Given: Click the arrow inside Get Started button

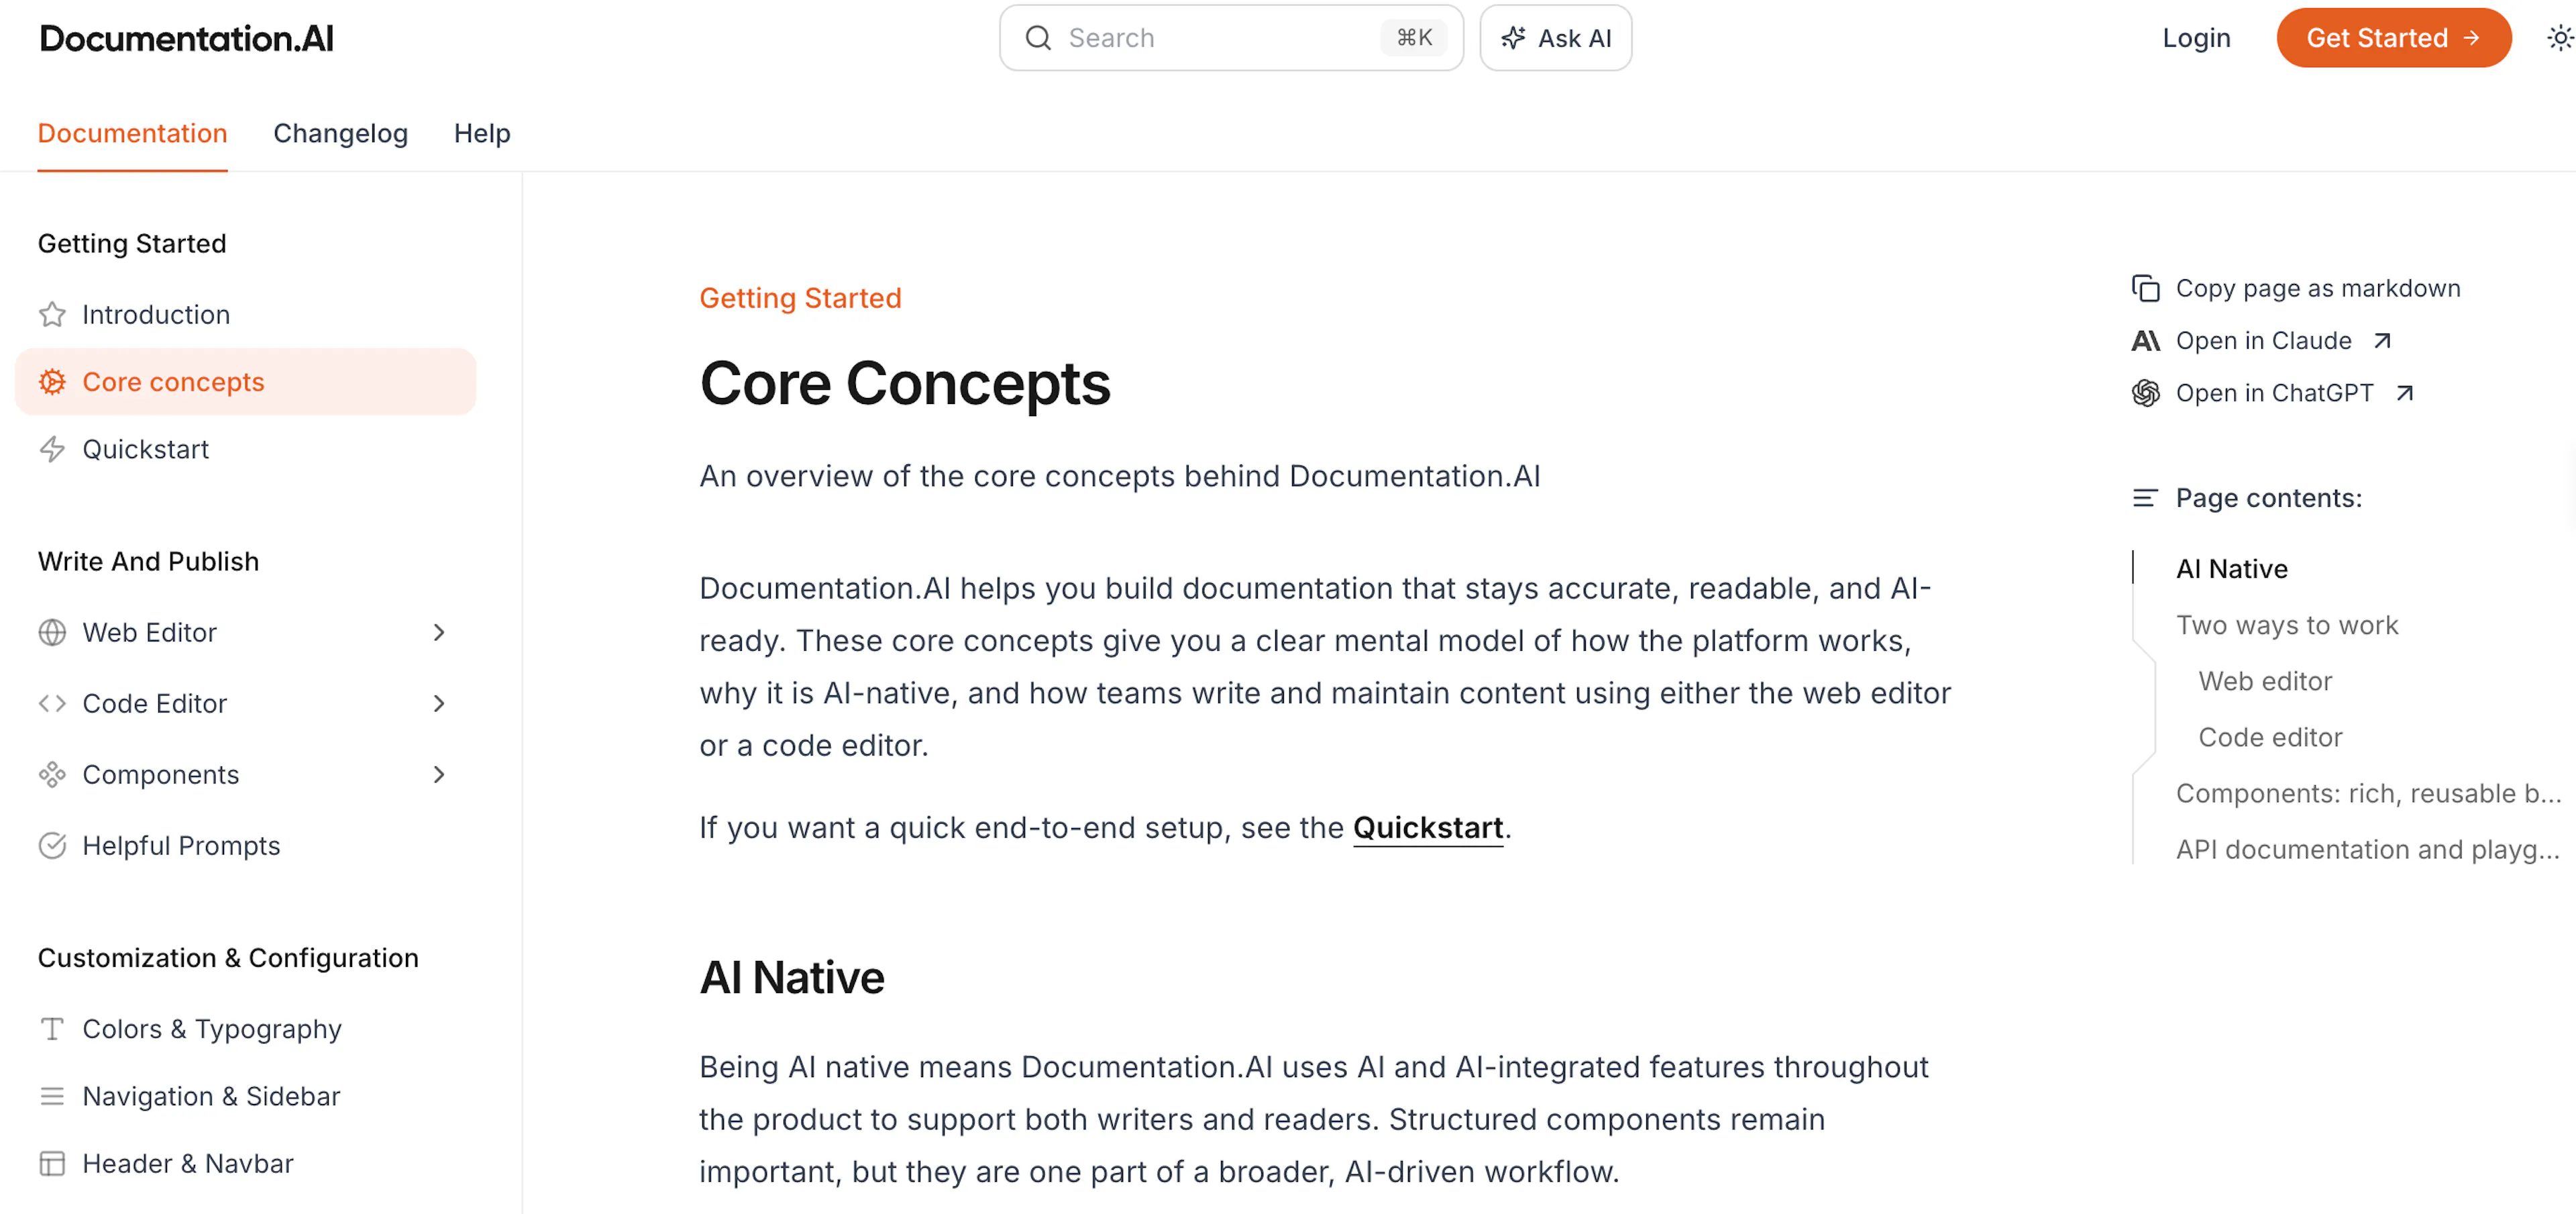Looking at the screenshot, I should tap(2471, 38).
